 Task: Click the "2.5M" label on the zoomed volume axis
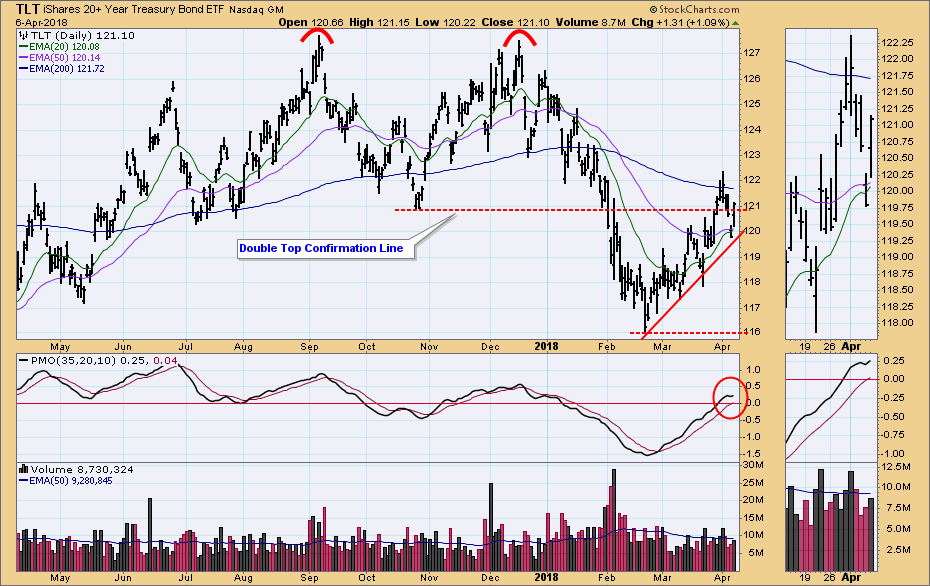coord(898,550)
